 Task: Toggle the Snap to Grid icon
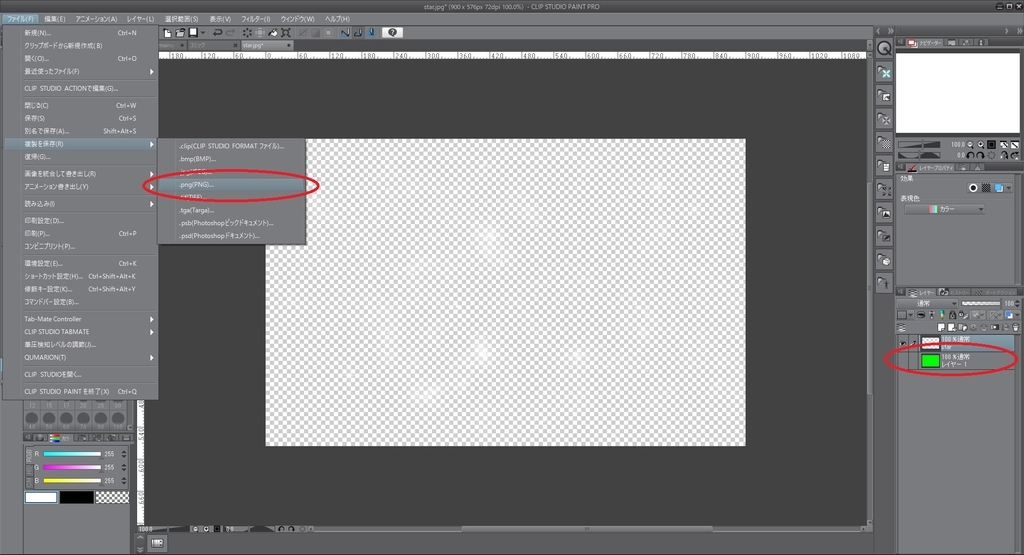click(371, 33)
